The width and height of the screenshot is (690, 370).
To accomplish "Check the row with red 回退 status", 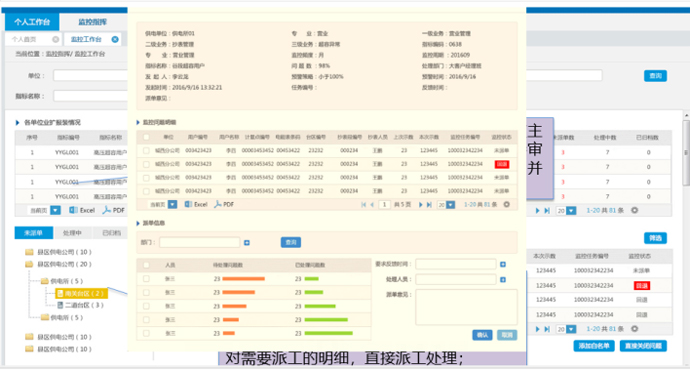I will coord(146,164).
